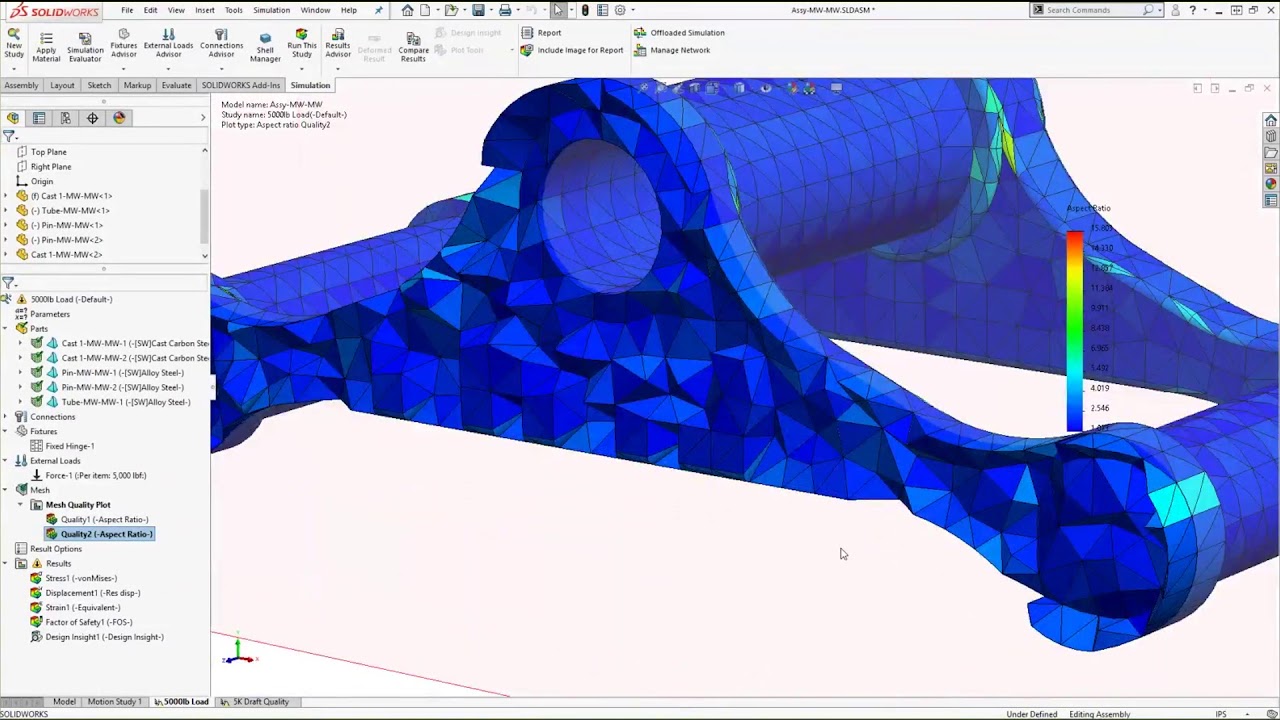This screenshot has height=720, width=1280.
Task: Click the feature tree filter icon
Action: (8, 136)
